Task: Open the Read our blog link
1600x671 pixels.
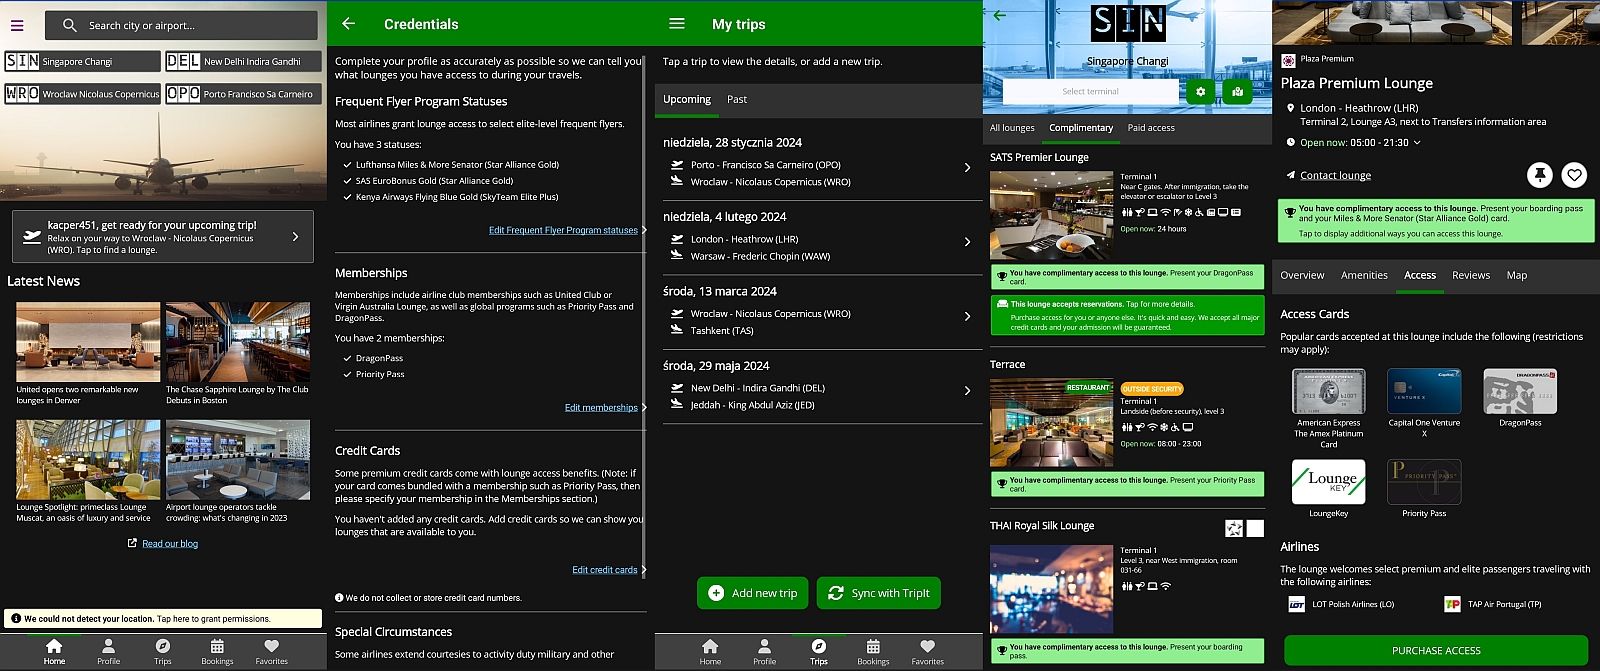Action: [x=170, y=544]
